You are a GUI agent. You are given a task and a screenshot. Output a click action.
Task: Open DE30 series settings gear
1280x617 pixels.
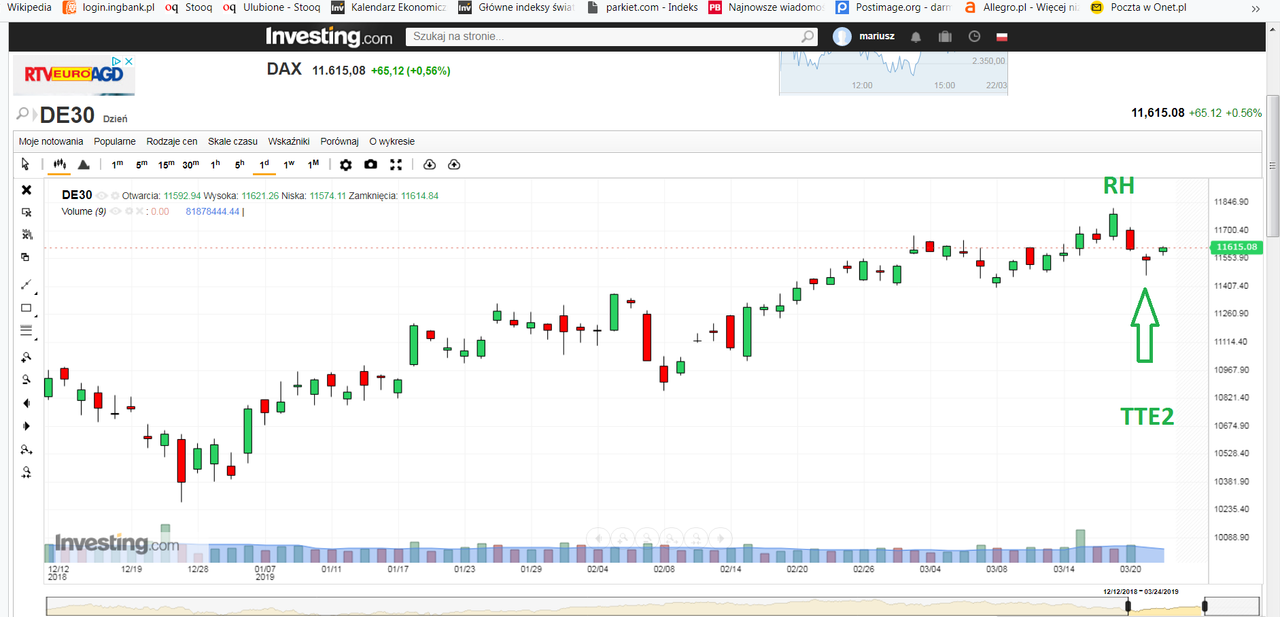tap(114, 196)
